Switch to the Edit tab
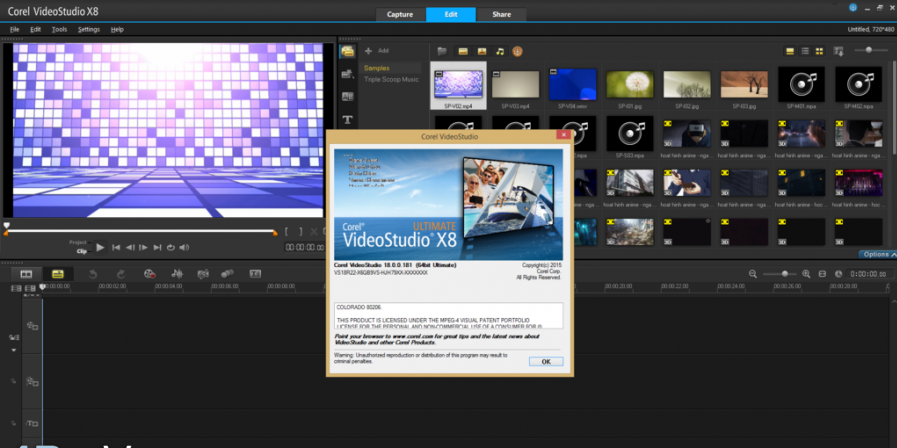This screenshot has height=448, width=897. pyautogui.click(x=450, y=14)
